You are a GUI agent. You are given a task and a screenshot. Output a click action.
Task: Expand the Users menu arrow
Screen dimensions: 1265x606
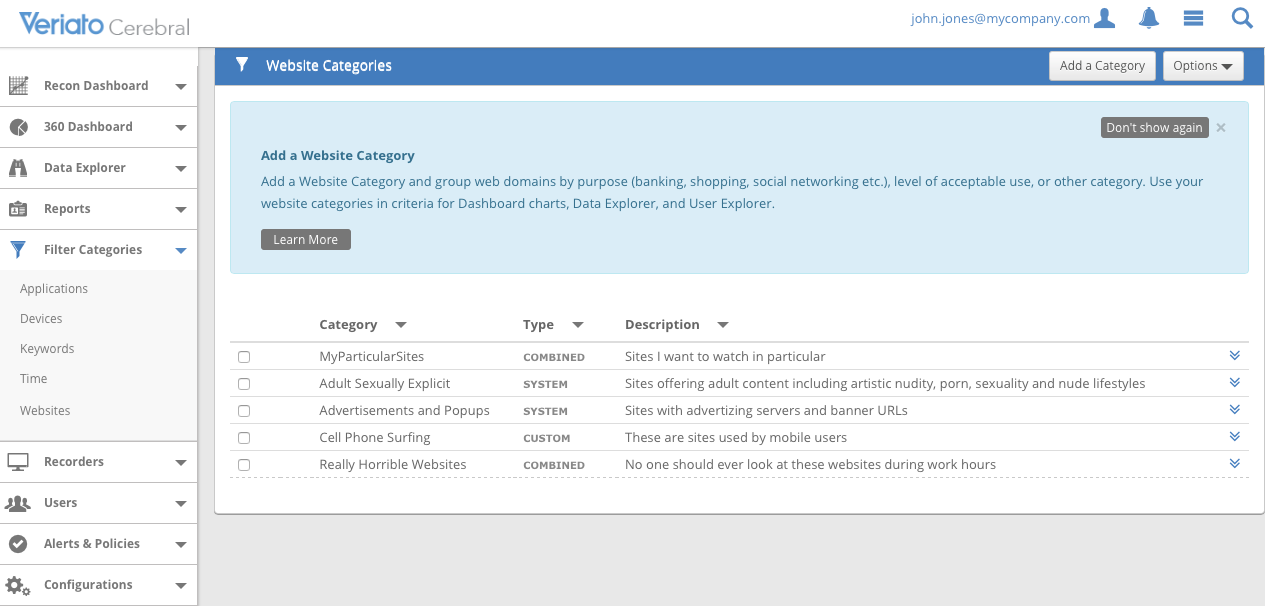(x=181, y=504)
